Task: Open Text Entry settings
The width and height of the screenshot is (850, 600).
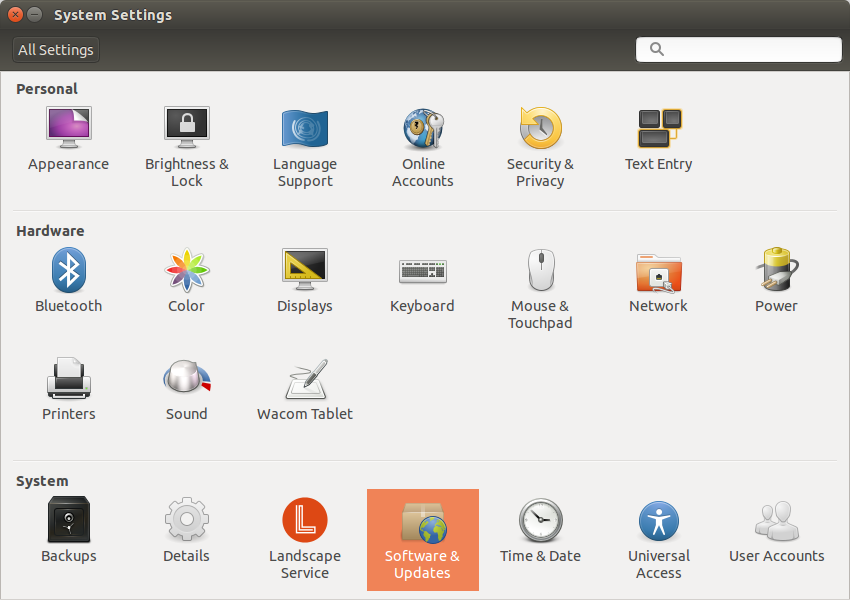Action: [659, 139]
